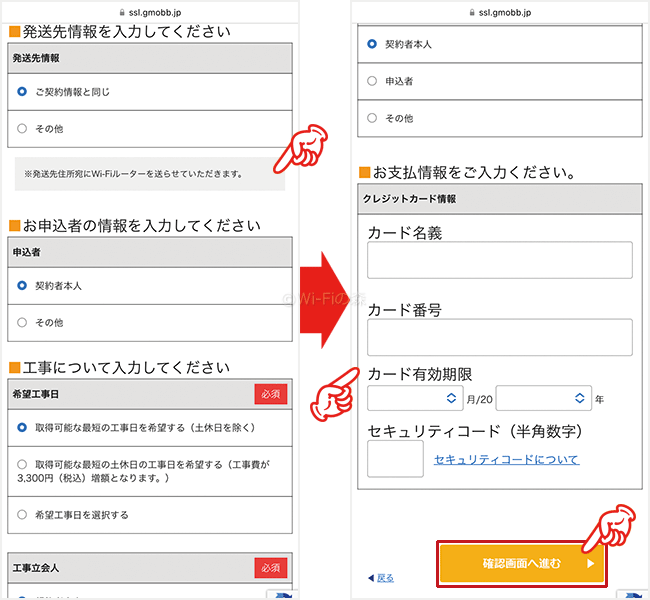Select '申込者' radio in right screen

(372, 81)
